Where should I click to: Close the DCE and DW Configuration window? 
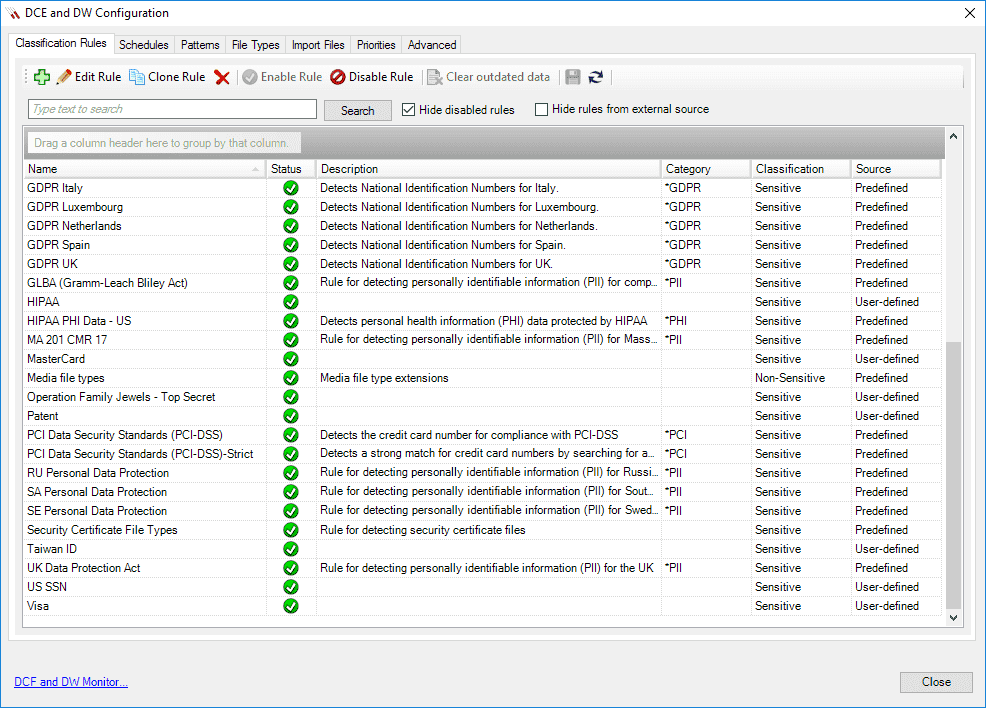pyautogui.click(x=970, y=13)
